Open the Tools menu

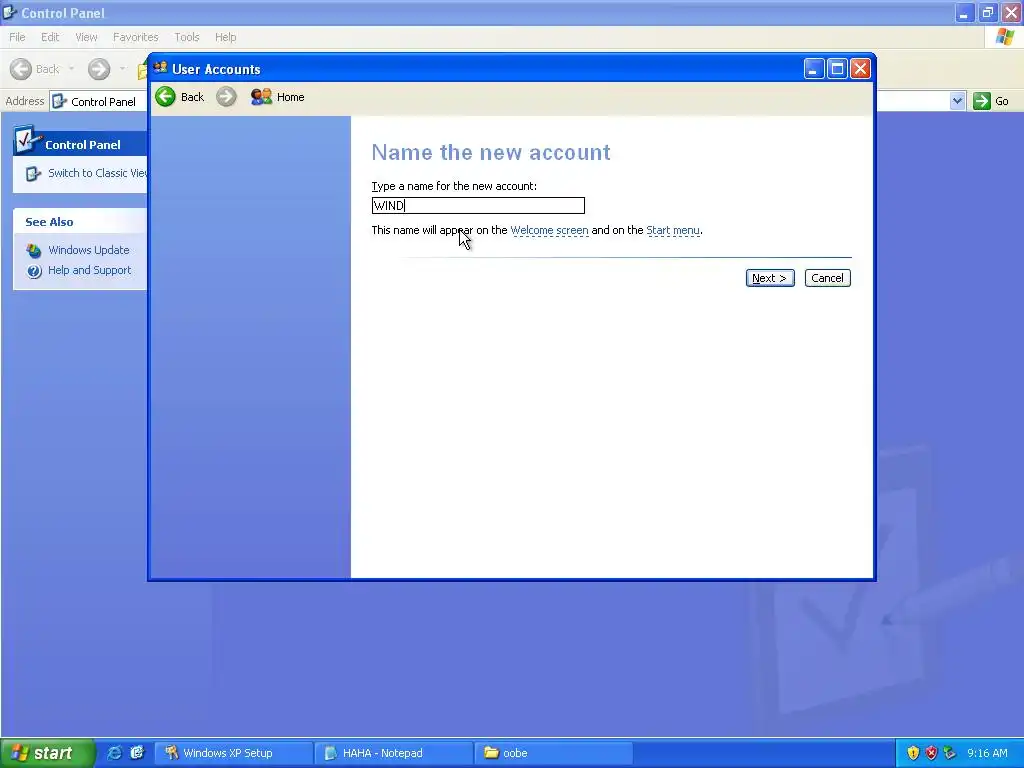click(187, 37)
